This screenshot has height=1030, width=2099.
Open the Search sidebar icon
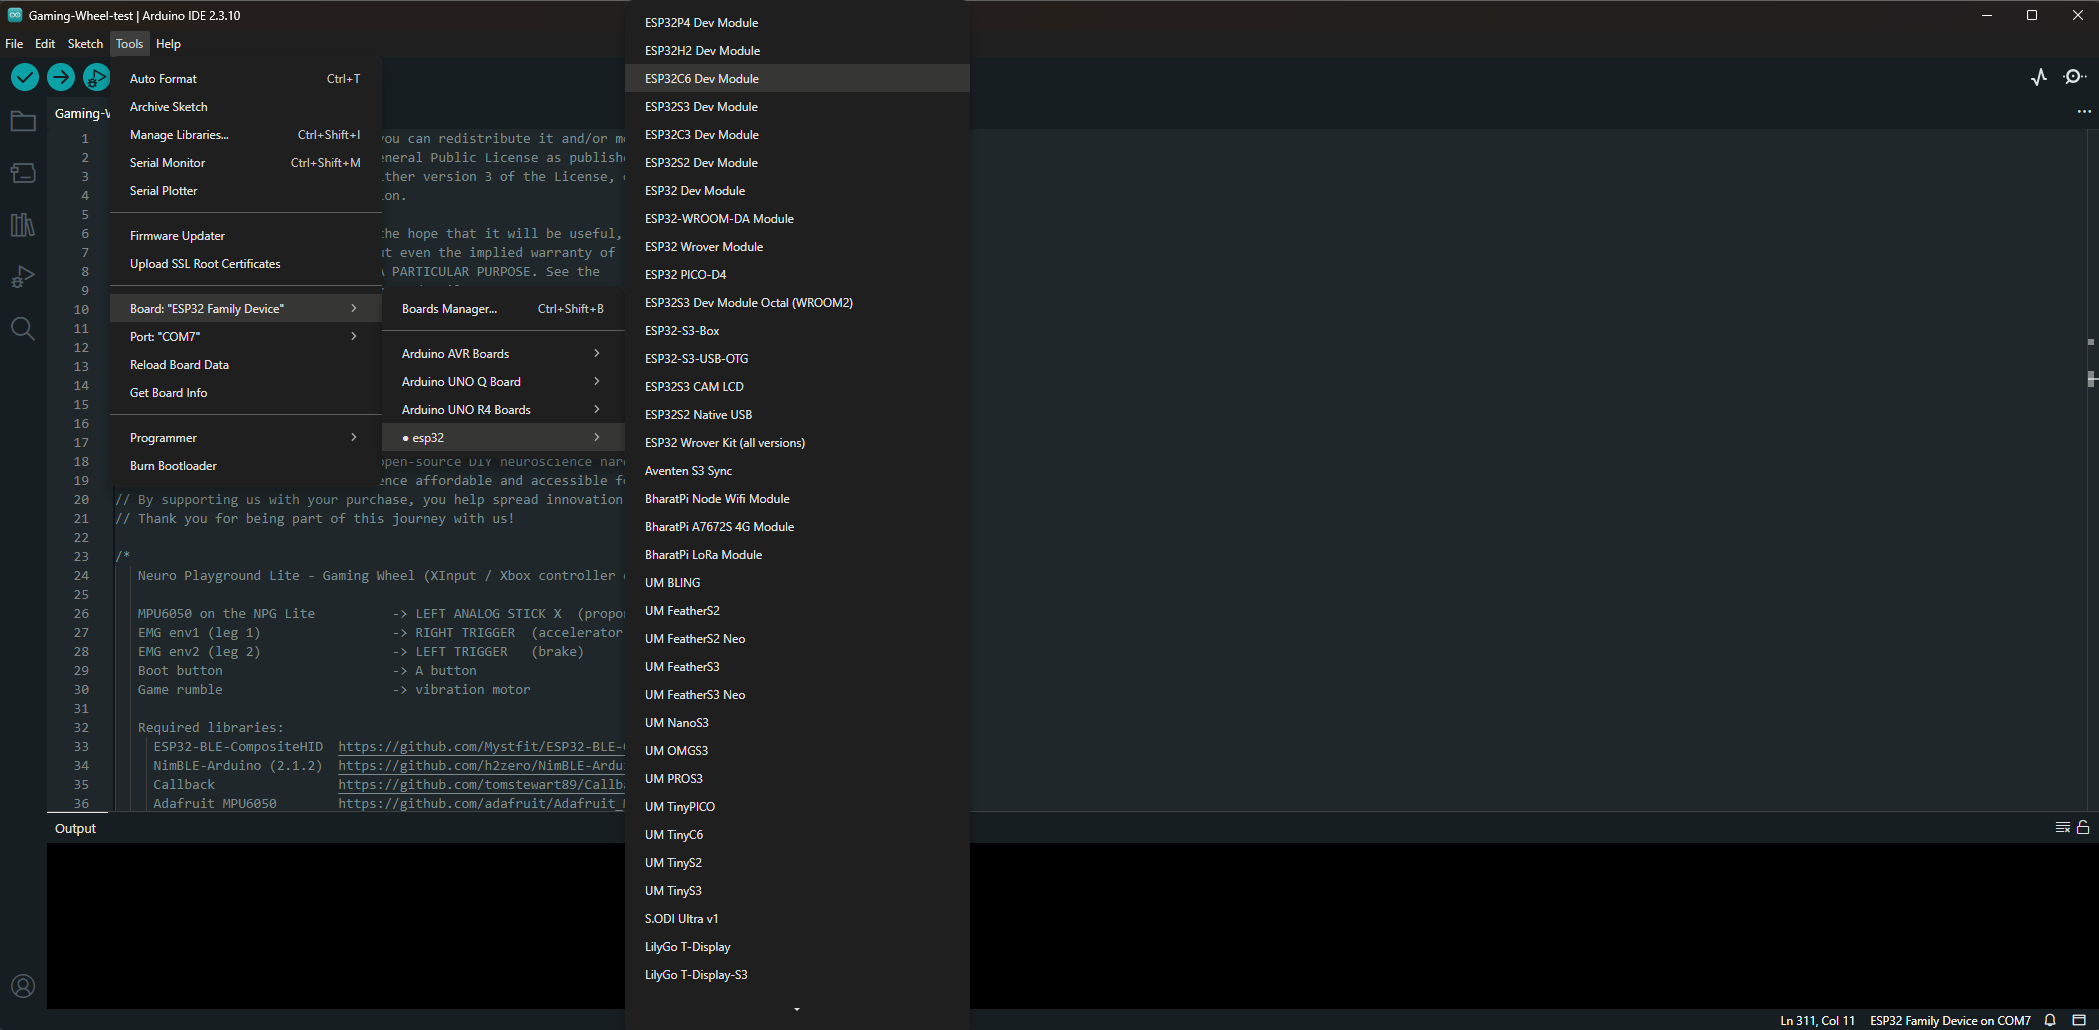click(23, 329)
